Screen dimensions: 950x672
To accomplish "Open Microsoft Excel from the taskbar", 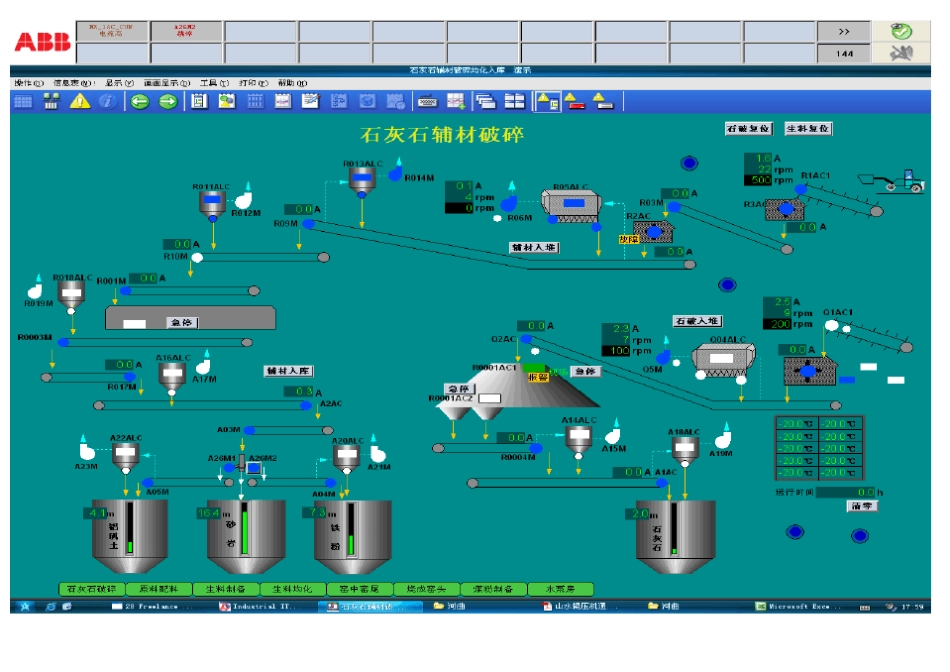I will [x=800, y=606].
